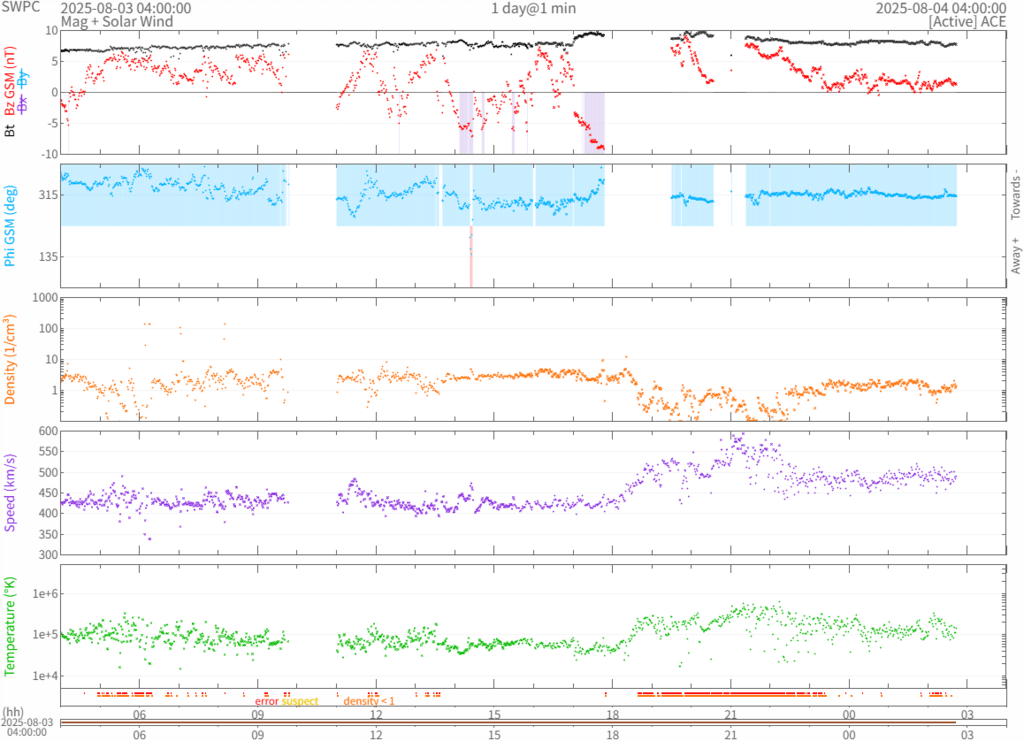Toggle the Bt series label
This screenshot has width=1024, height=741.
pos(10,130)
